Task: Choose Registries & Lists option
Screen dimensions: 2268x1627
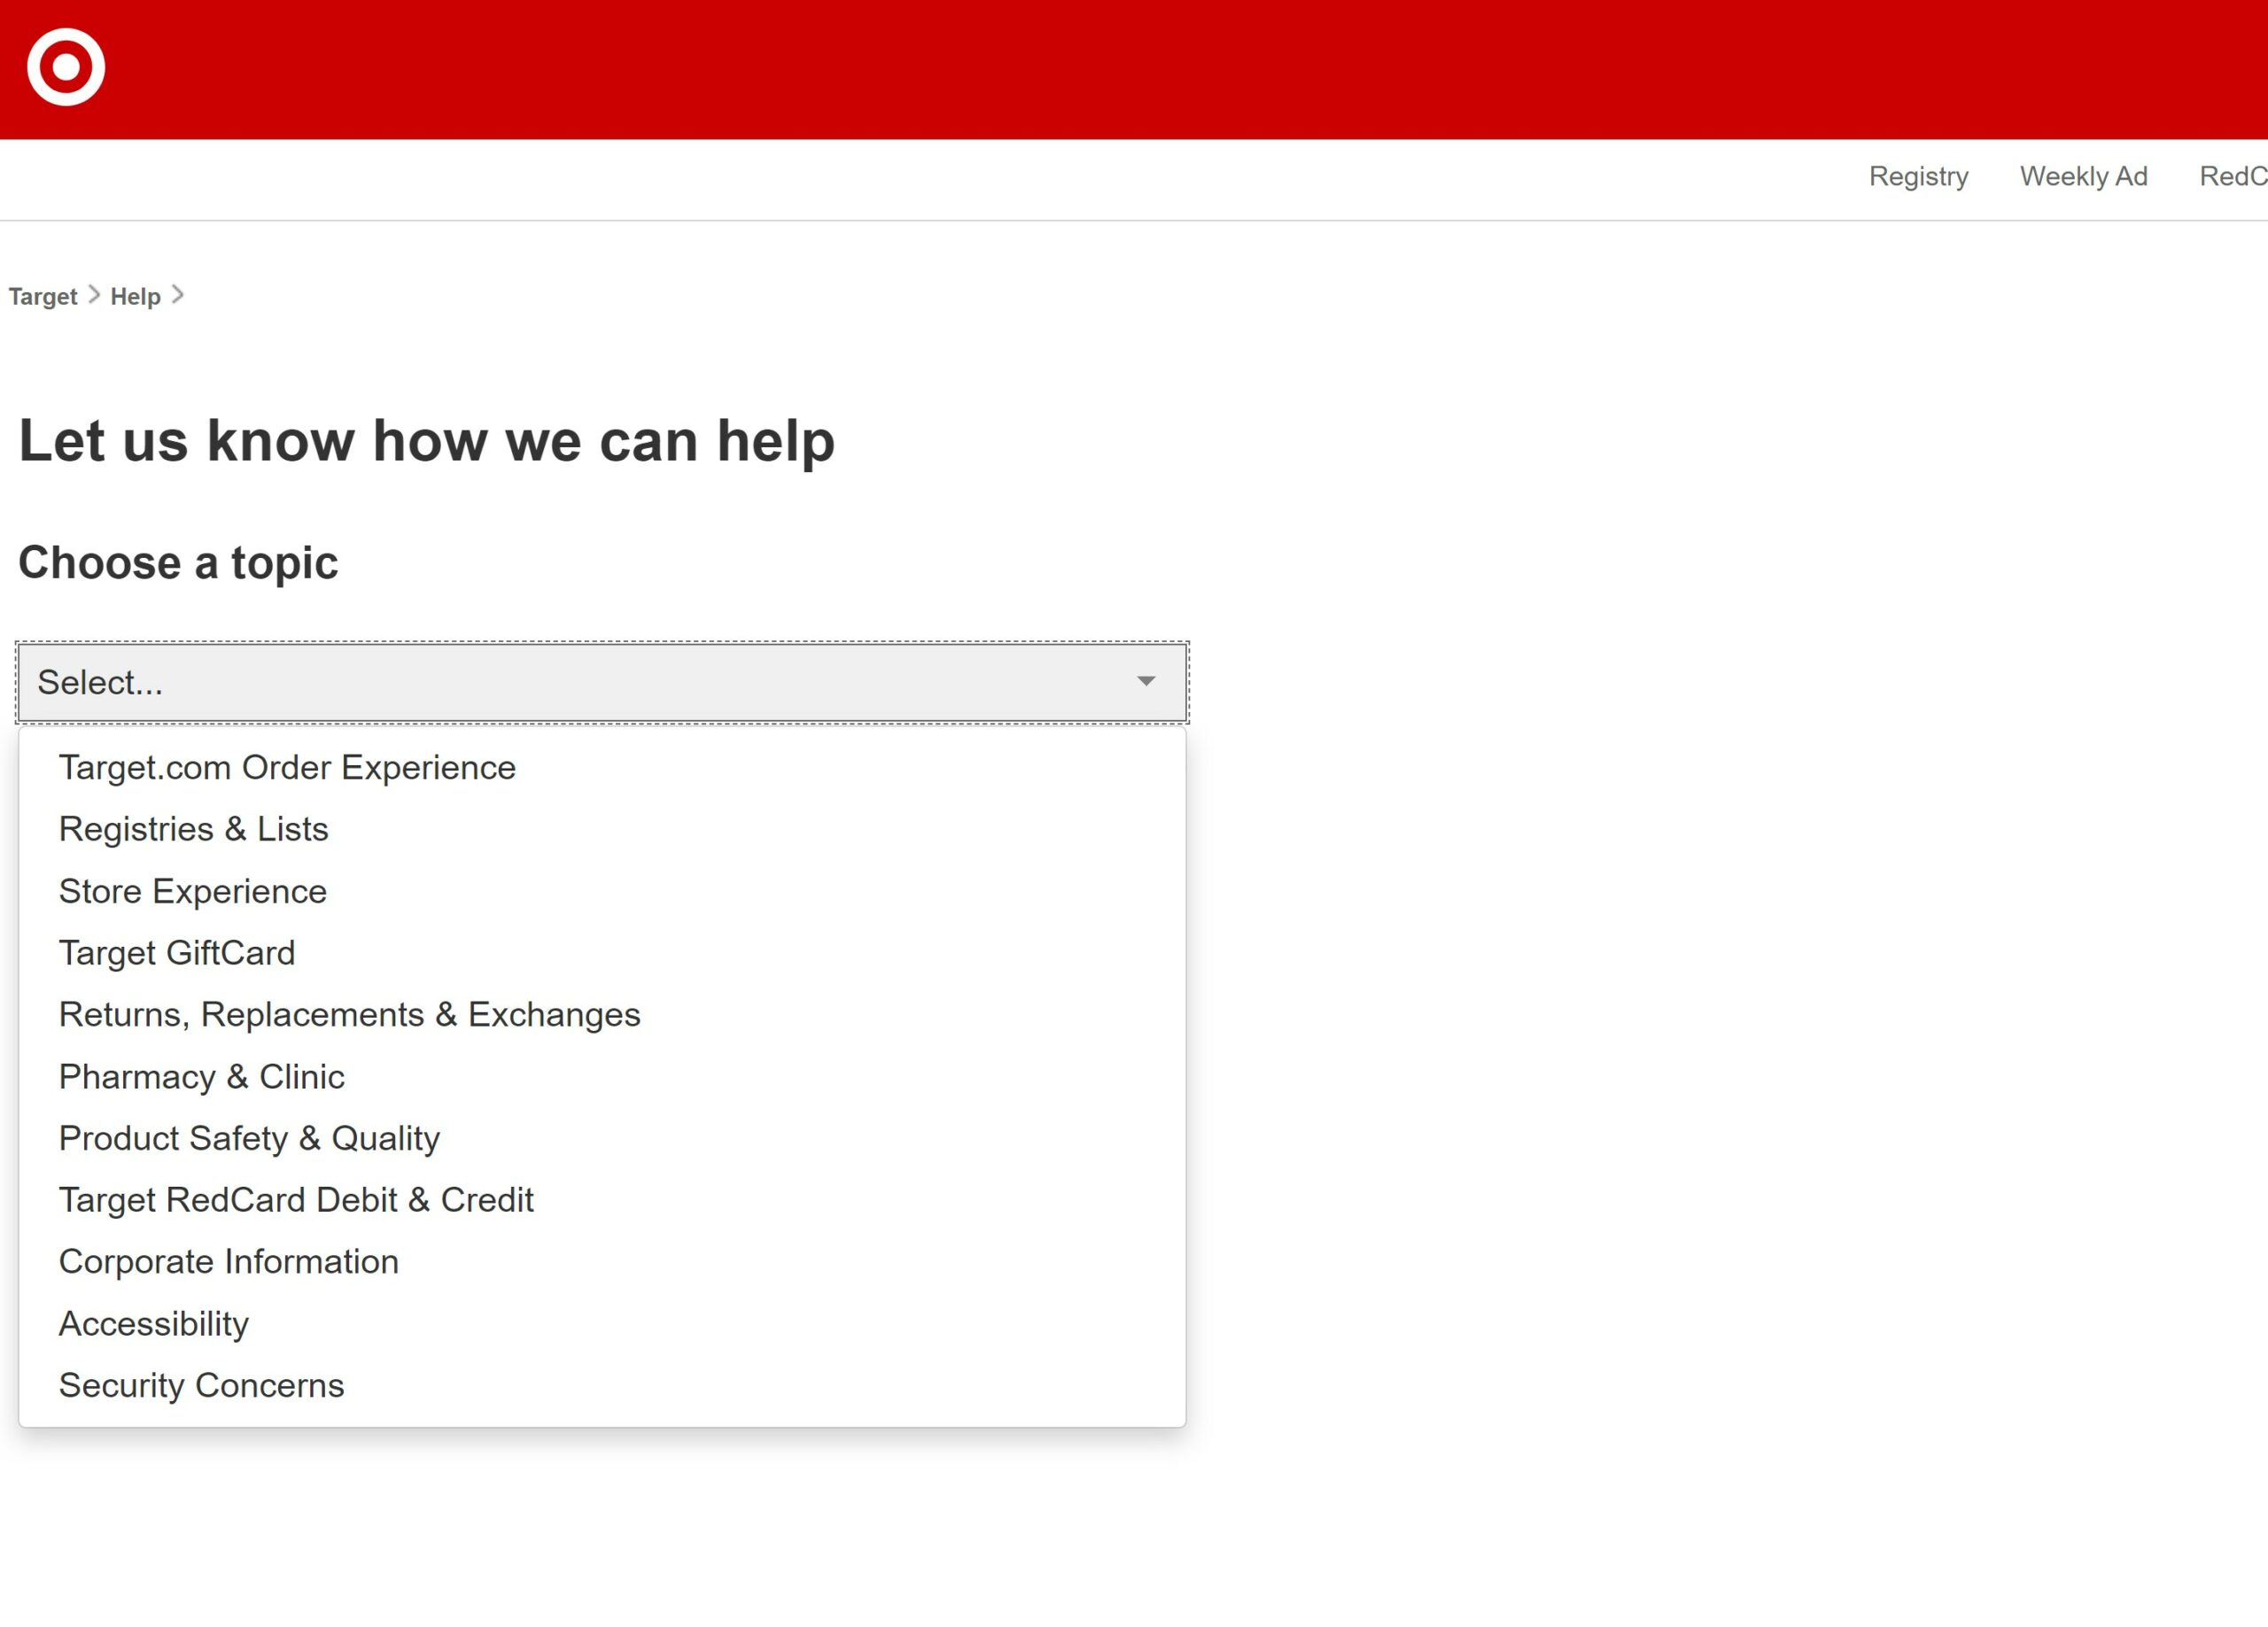Action: (x=602, y=829)
